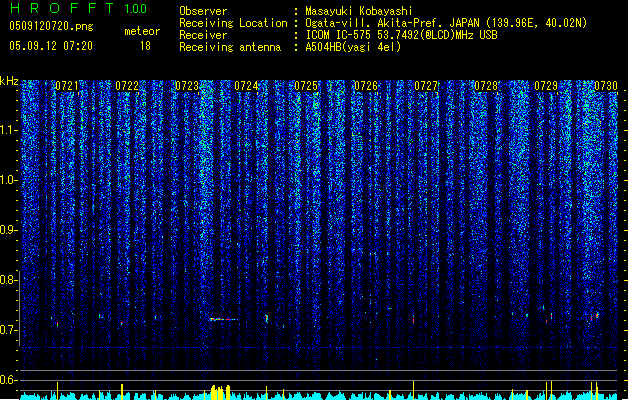Click the kHz axis unit label
Image resolution: width=629 pixels, height=400 pixels.
(x=9, y=81)
